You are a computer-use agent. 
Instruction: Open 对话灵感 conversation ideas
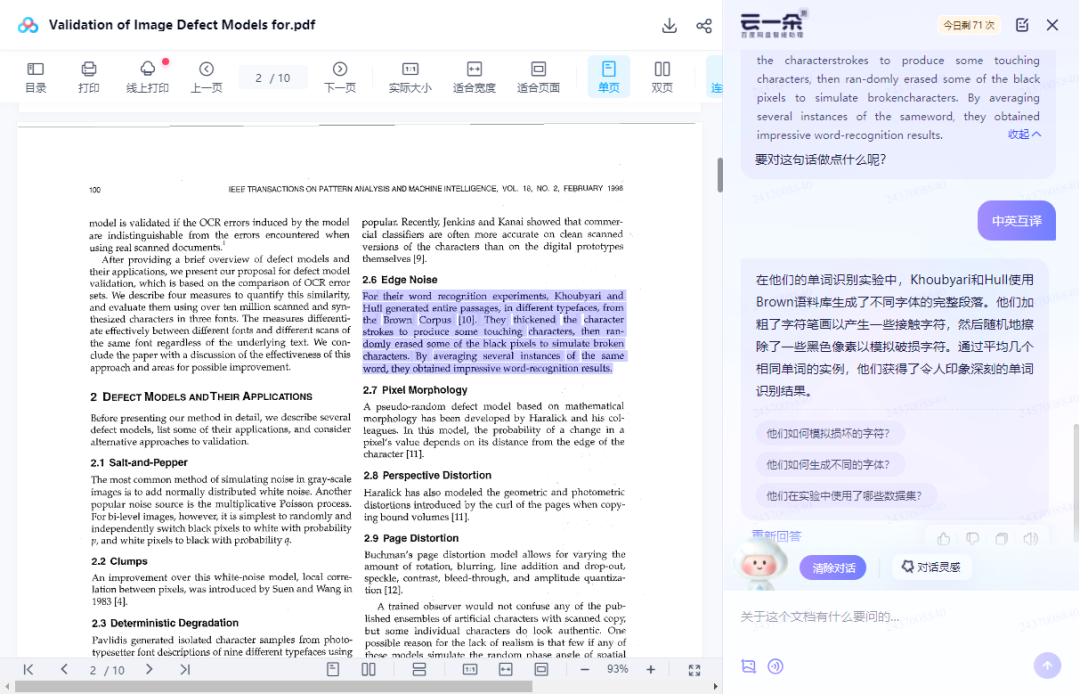pyautogui.click(x=931, y=567)
